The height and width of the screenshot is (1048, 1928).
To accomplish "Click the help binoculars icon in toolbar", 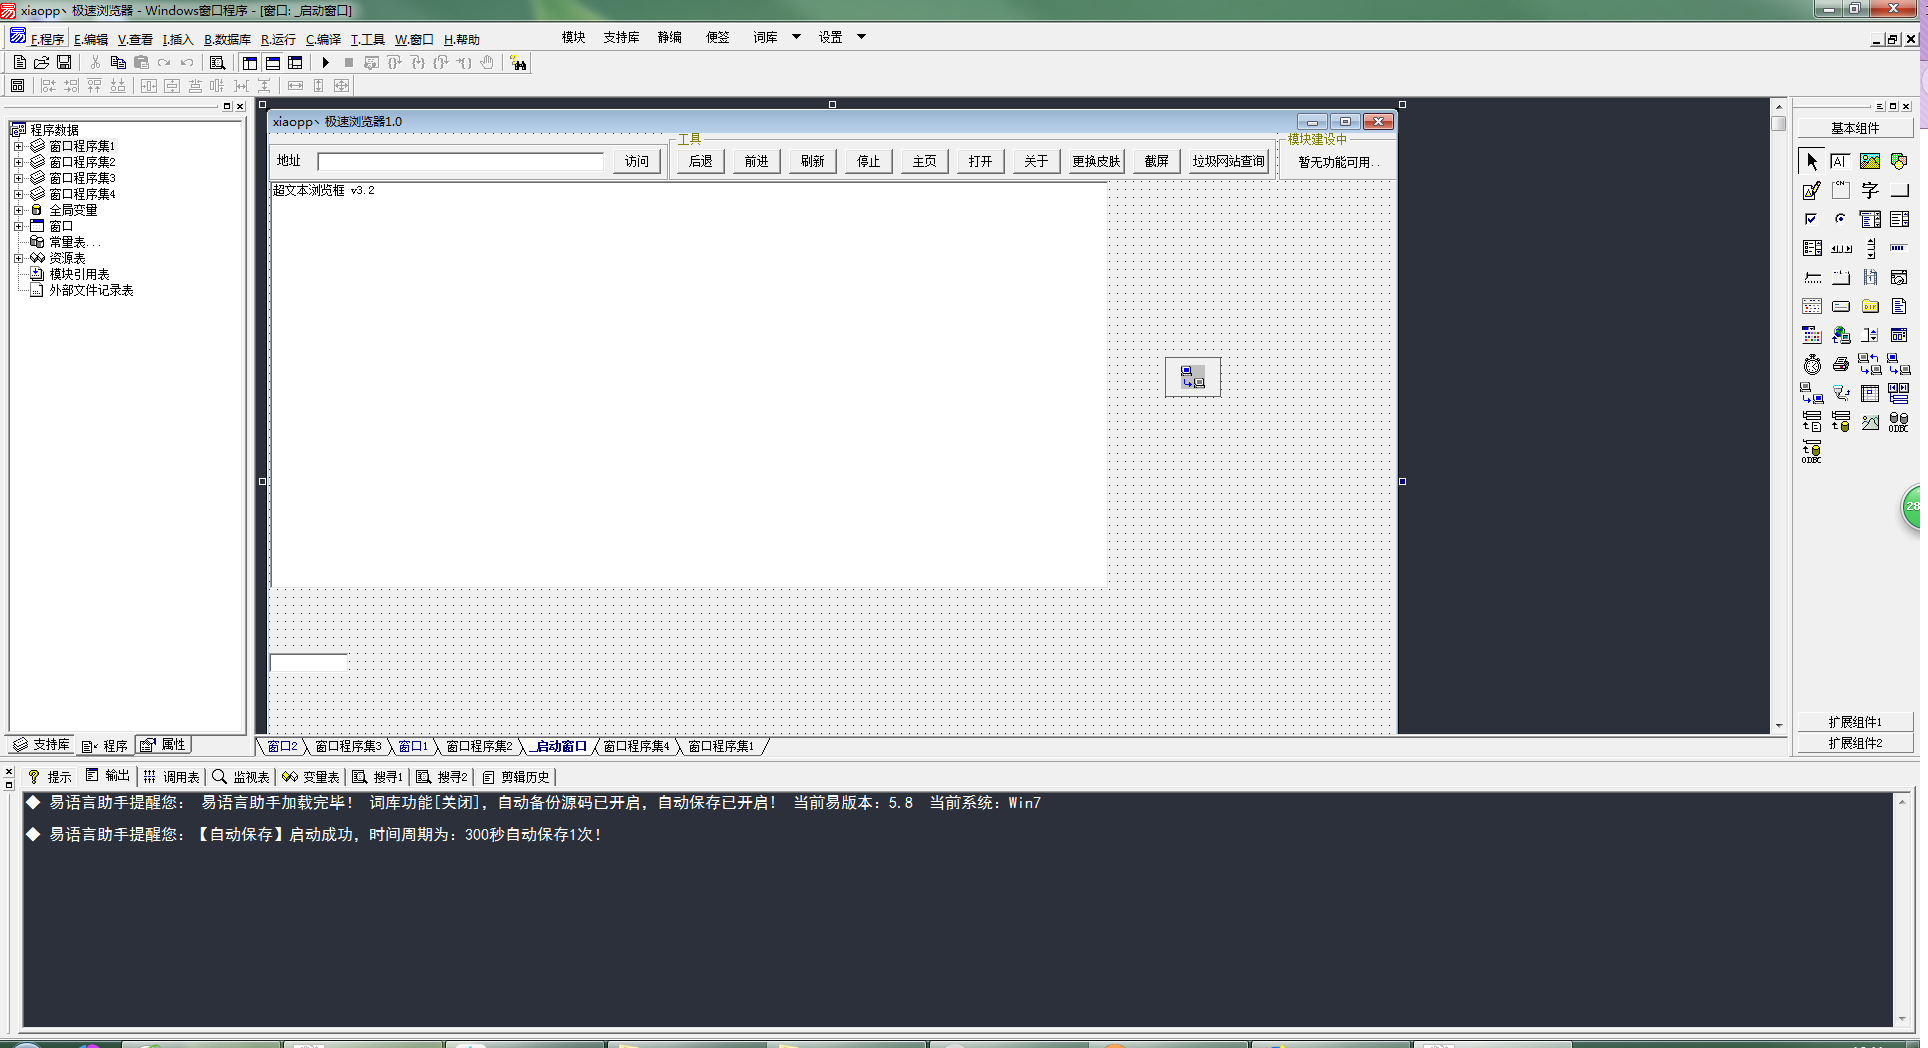I will [518, 63].
